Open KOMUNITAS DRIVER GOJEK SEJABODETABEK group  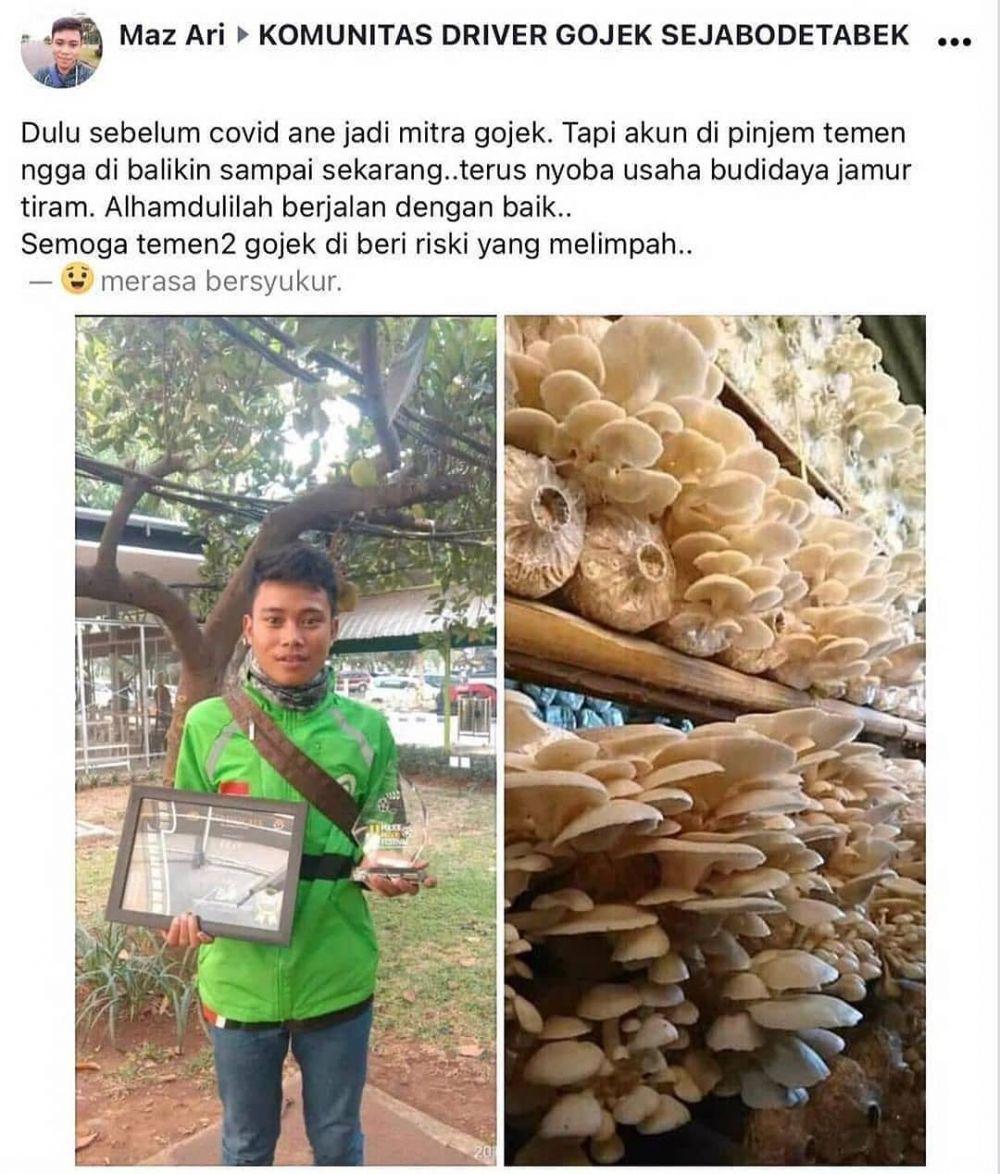[583, 34]
